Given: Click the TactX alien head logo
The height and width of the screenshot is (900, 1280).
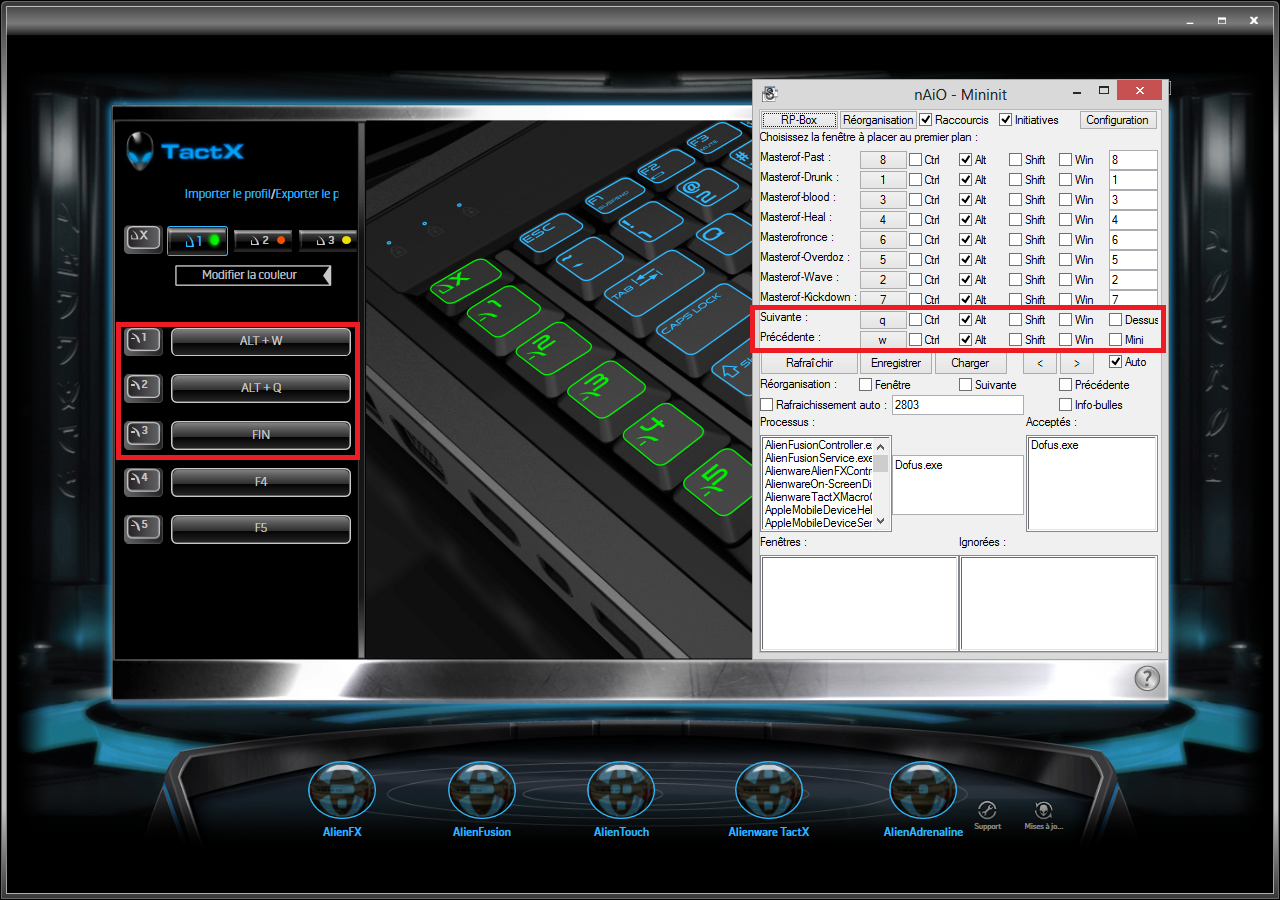Looking at the screenshot, I should pyautogui.click(x=141, y=151).
